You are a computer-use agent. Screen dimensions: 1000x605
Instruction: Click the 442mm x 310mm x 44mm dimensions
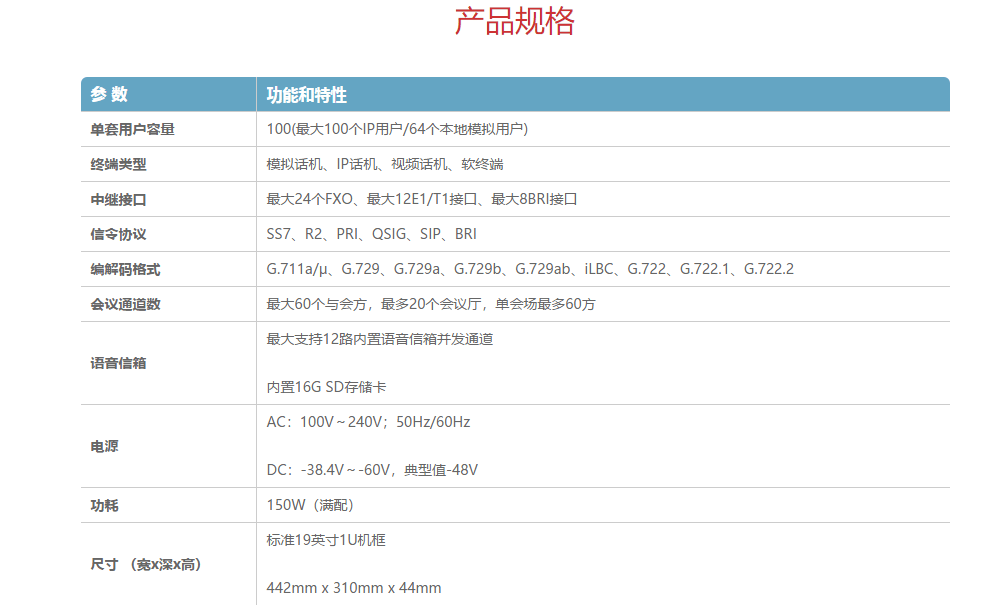(354, 588)
